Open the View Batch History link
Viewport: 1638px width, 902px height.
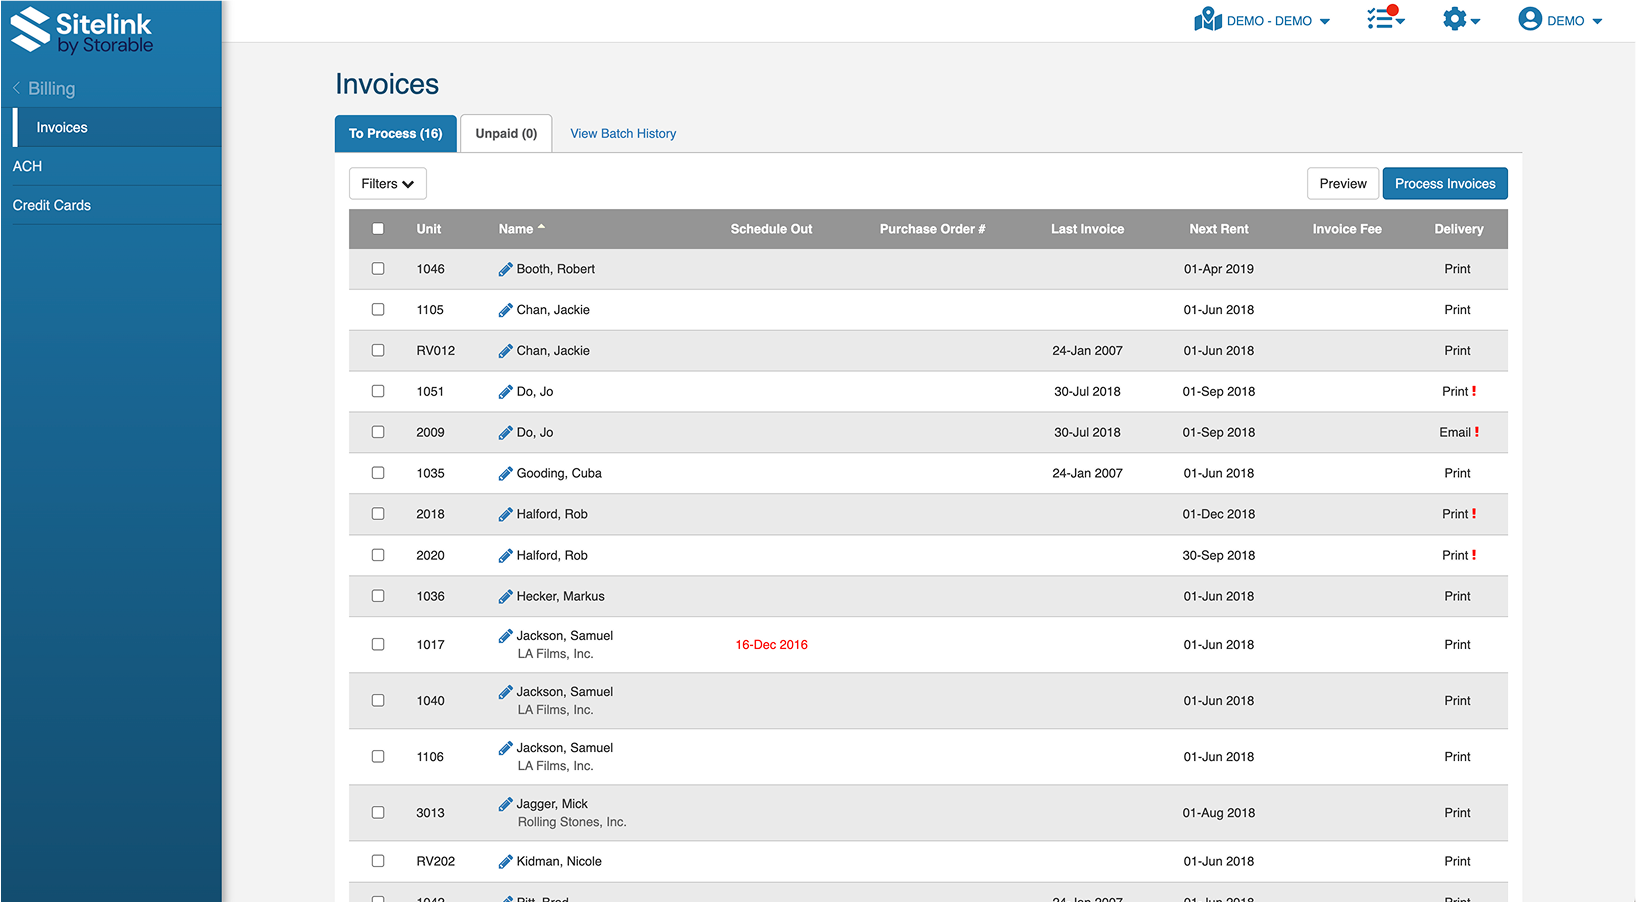click(623, 134)
